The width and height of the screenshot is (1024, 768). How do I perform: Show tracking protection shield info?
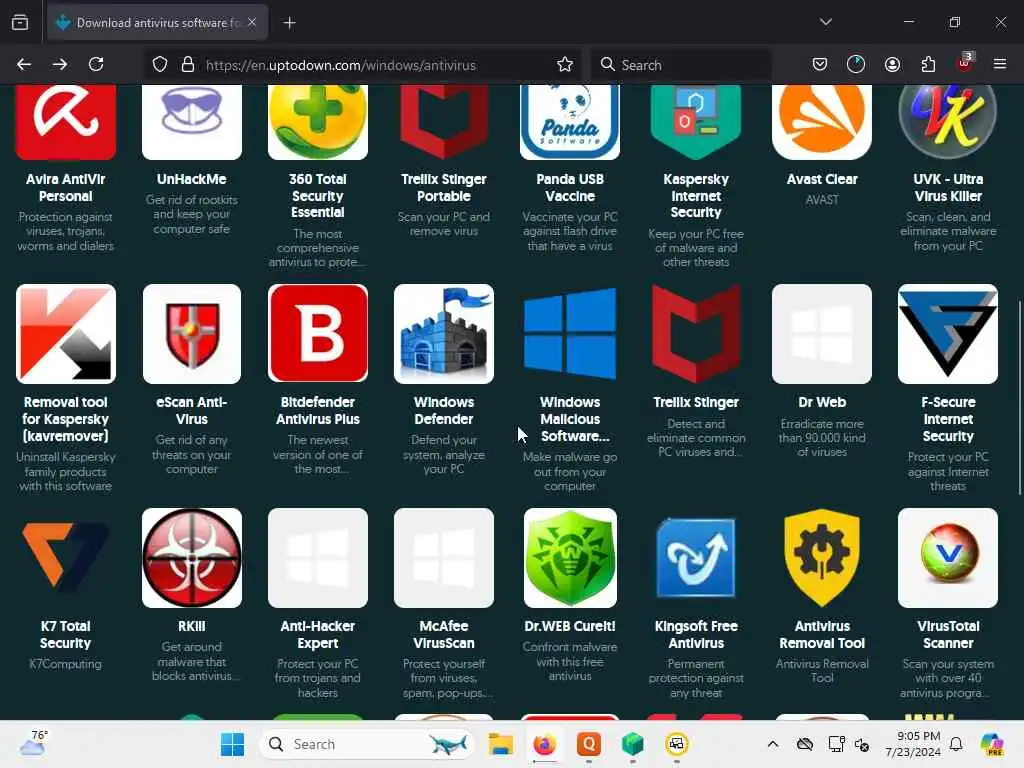[160, 64]
